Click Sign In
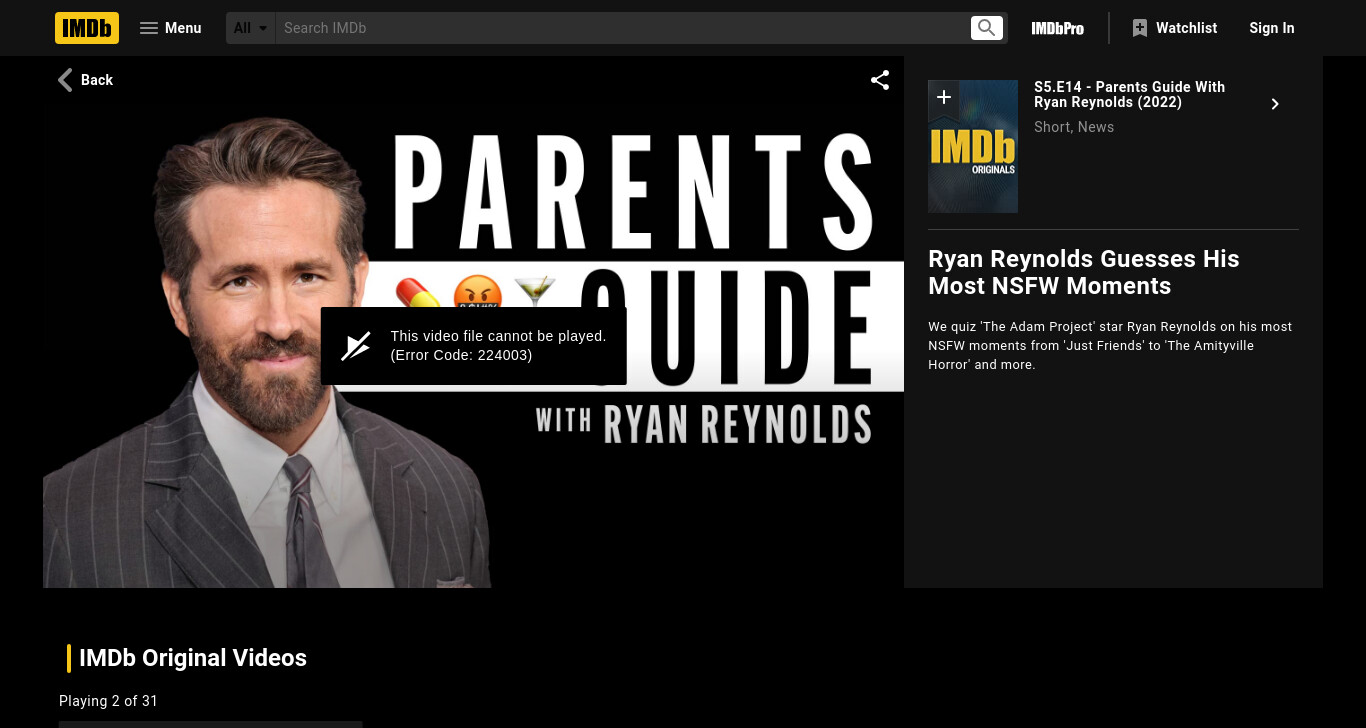Image resolution: width=1366 pixels, height=728 pixels. pyautogui.click(x=1272, y=28)
